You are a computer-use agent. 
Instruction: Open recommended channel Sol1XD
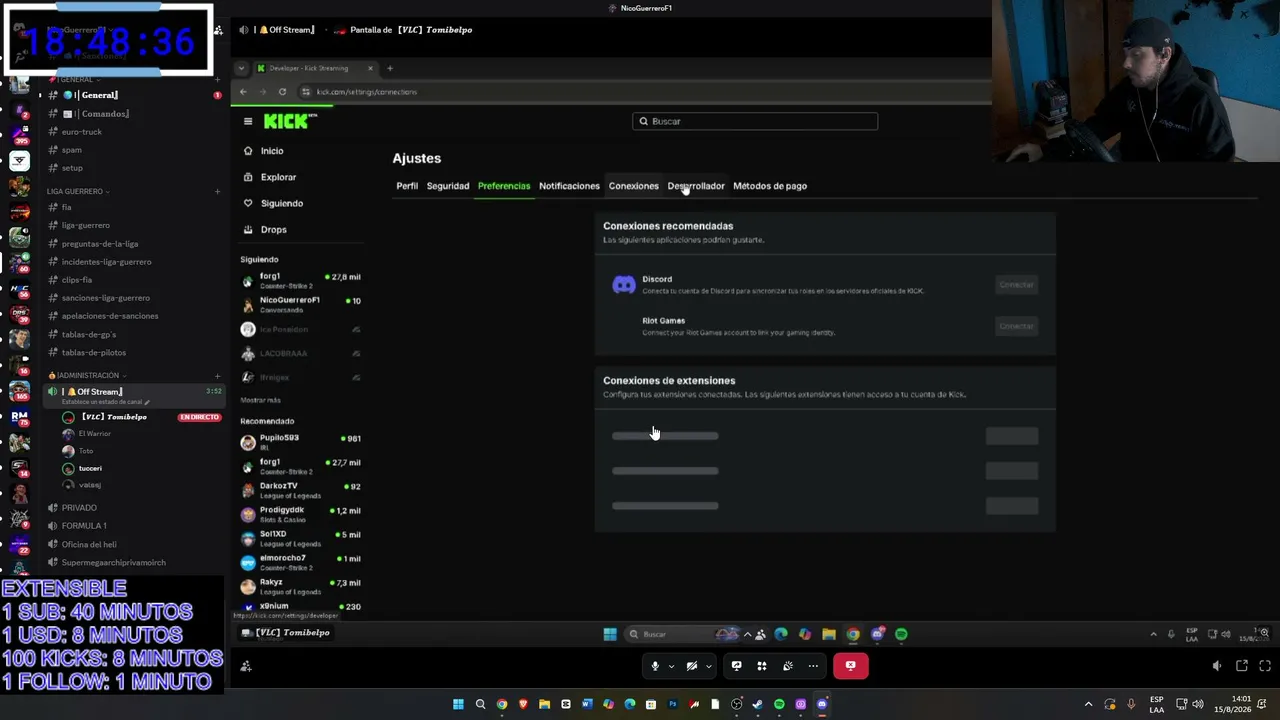(x=300, y=538)
